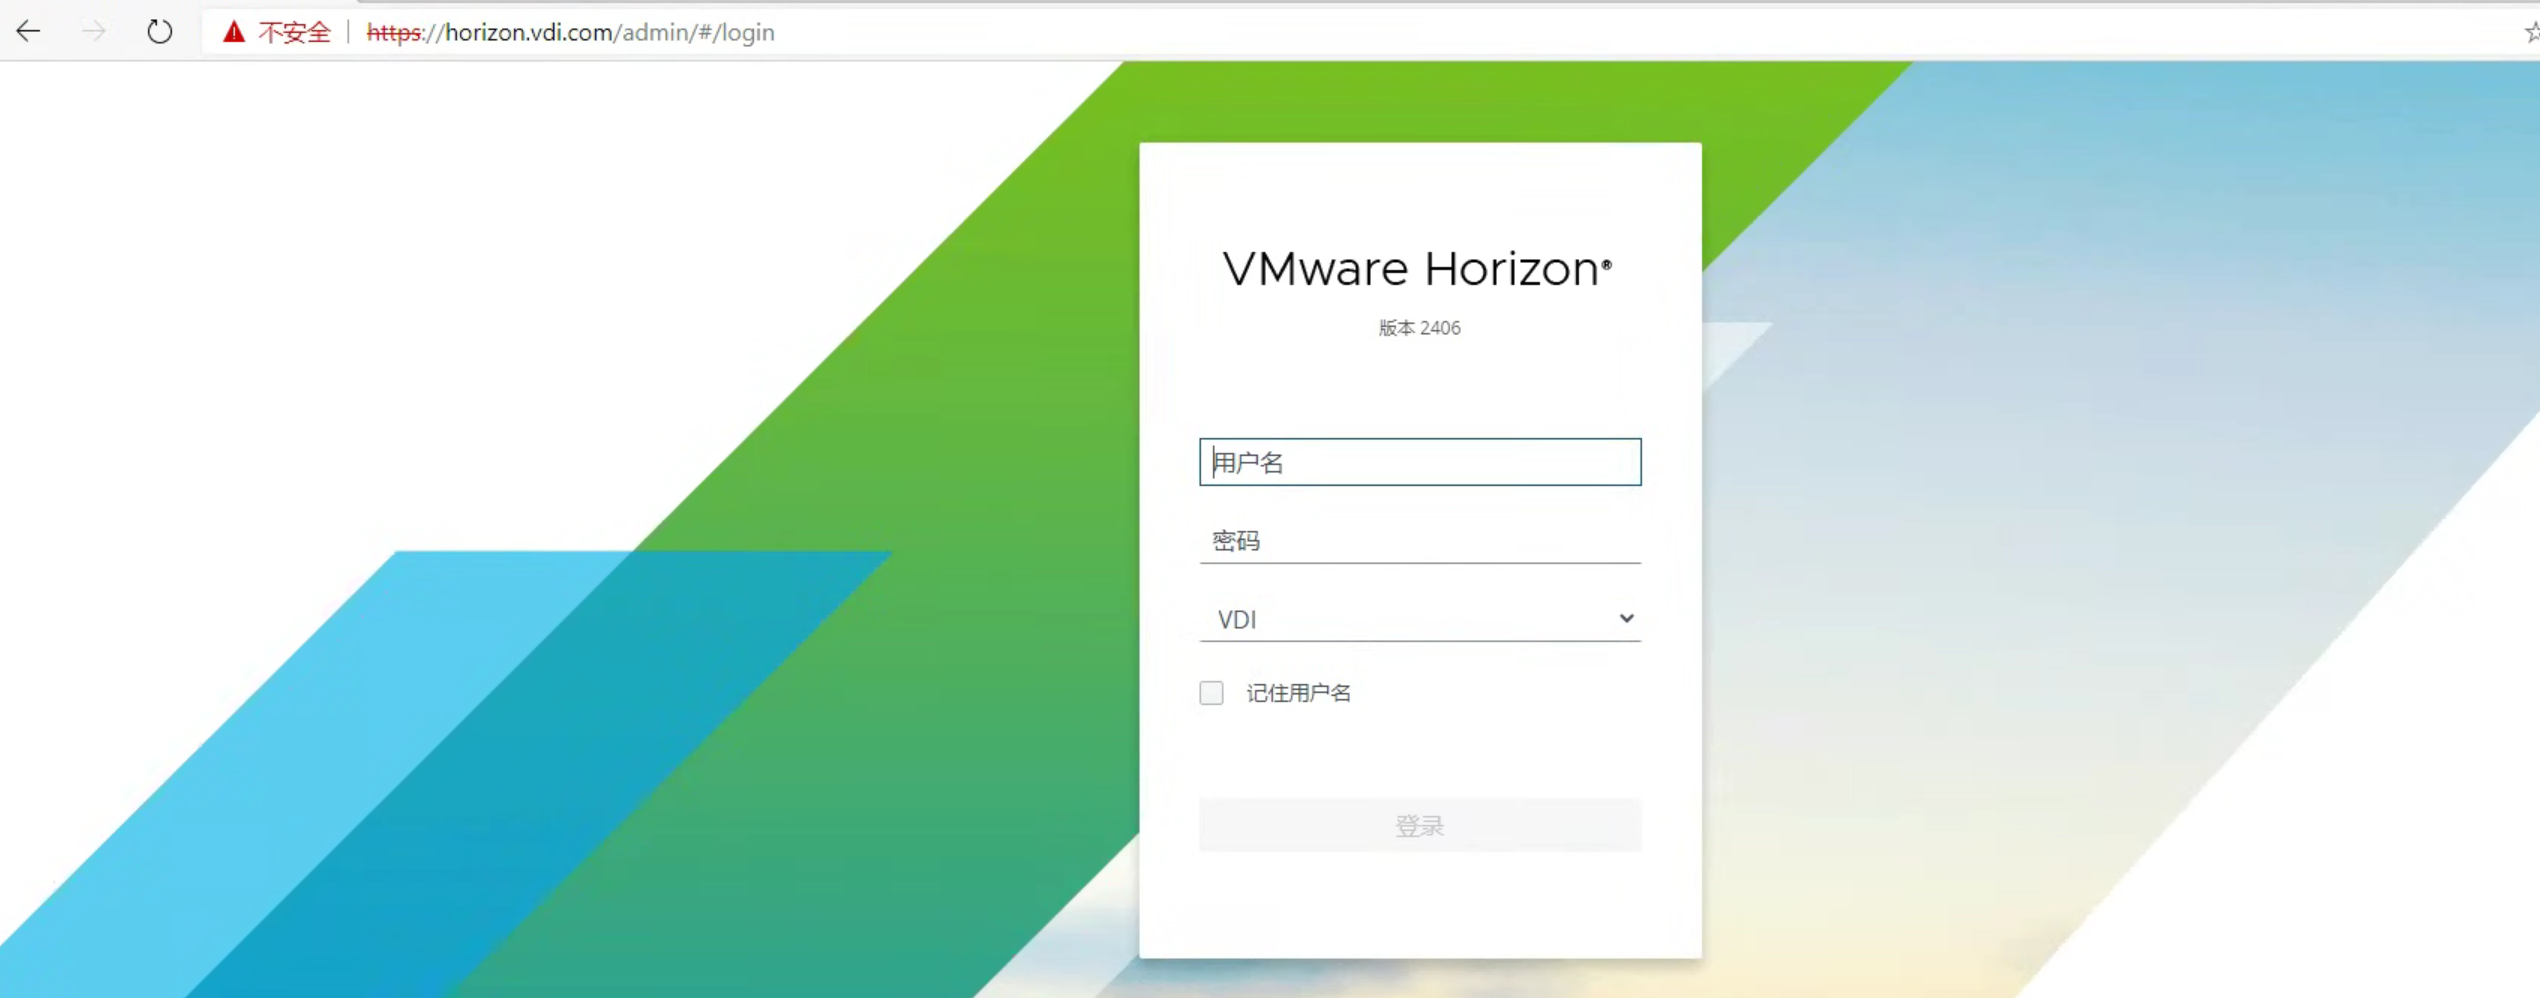Screen dimensions: 2540x998
Task: Click the 登录 login button
Action: (x=1420, y=825)
